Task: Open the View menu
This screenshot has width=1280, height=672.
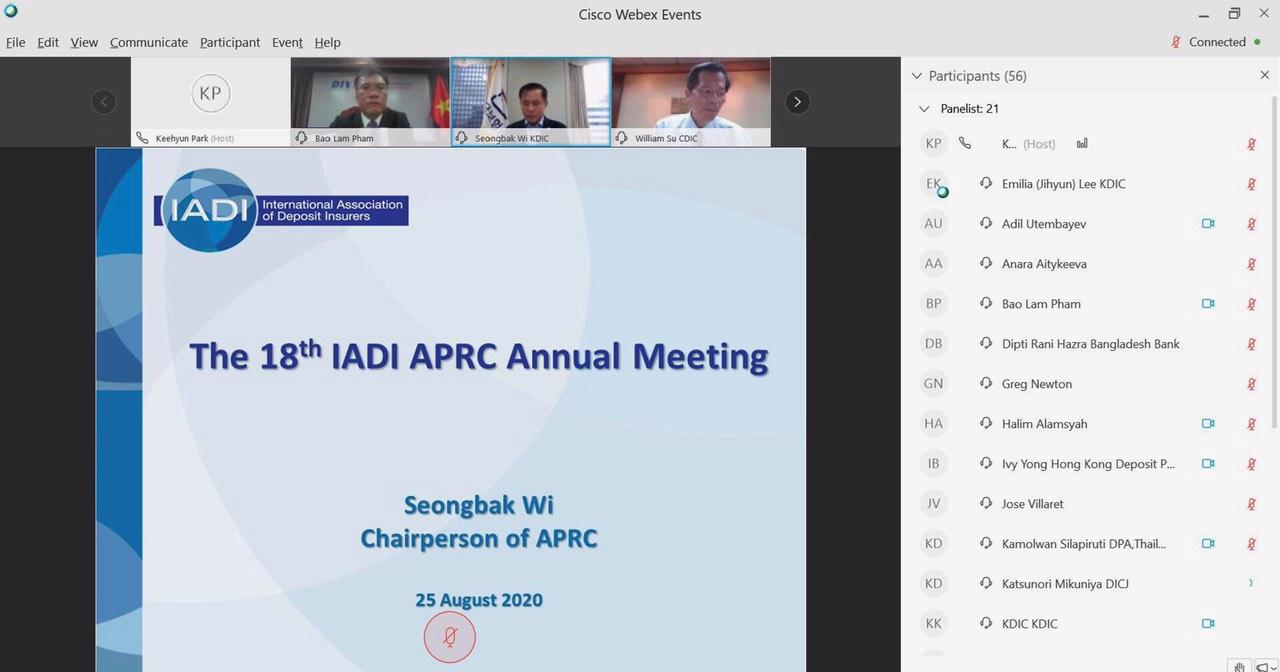Action: tap(84, 42)
